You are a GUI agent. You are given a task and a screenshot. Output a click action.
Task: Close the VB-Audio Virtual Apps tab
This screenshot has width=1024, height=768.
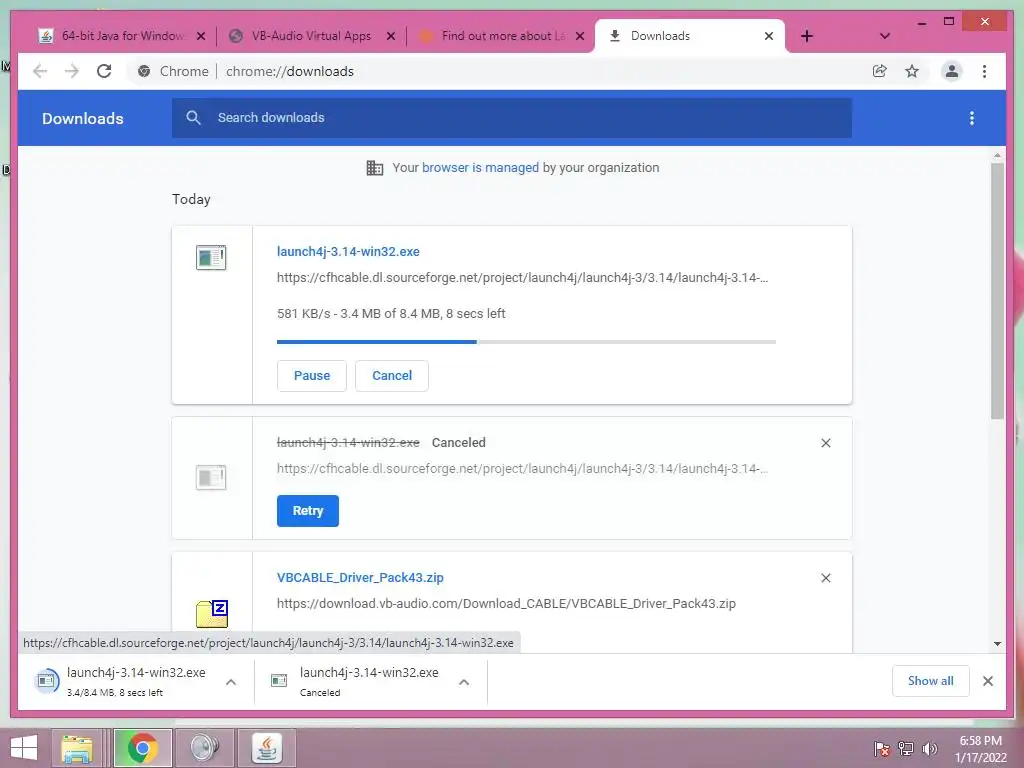pos(391,36)
